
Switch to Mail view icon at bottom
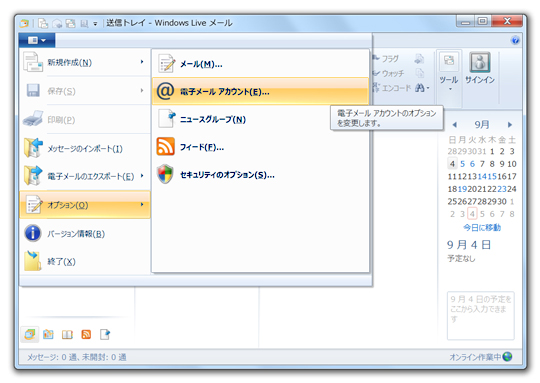[30, 334]
